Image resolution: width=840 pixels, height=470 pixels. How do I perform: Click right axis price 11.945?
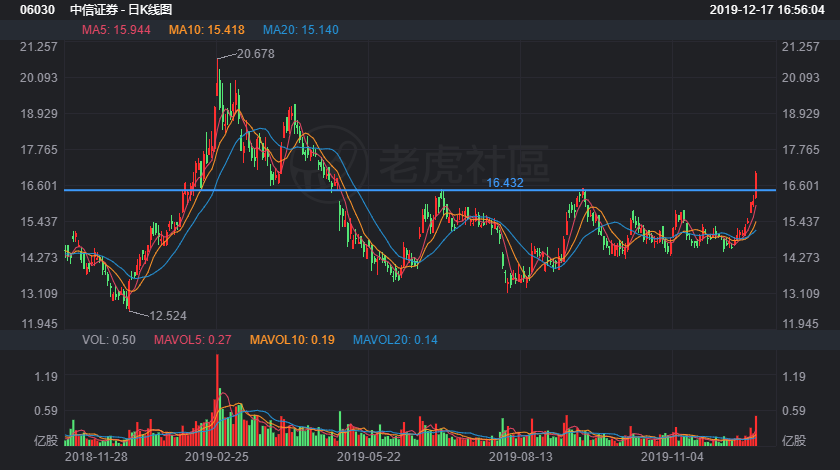pos(800,323)
